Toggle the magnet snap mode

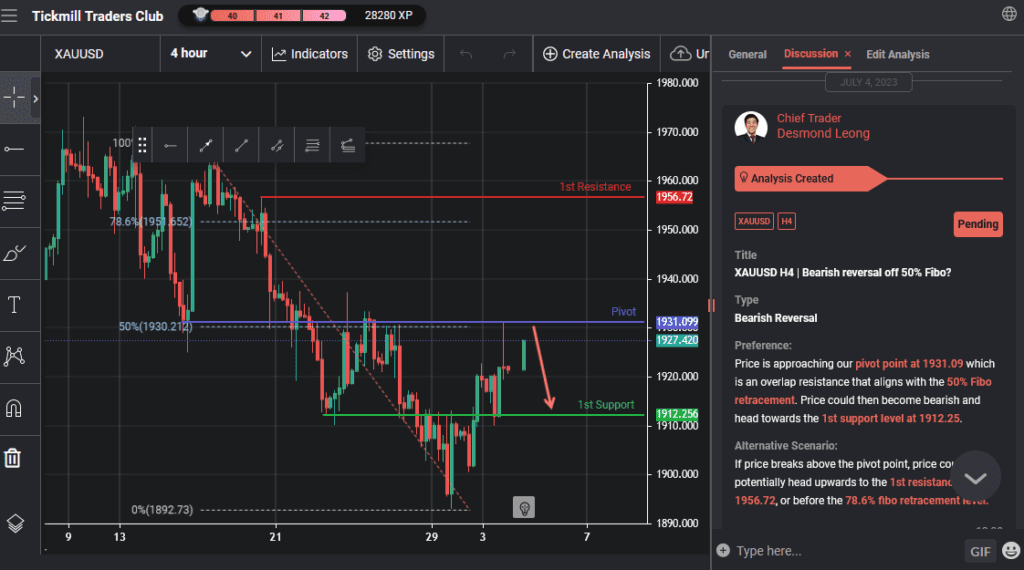coord(14,408)
